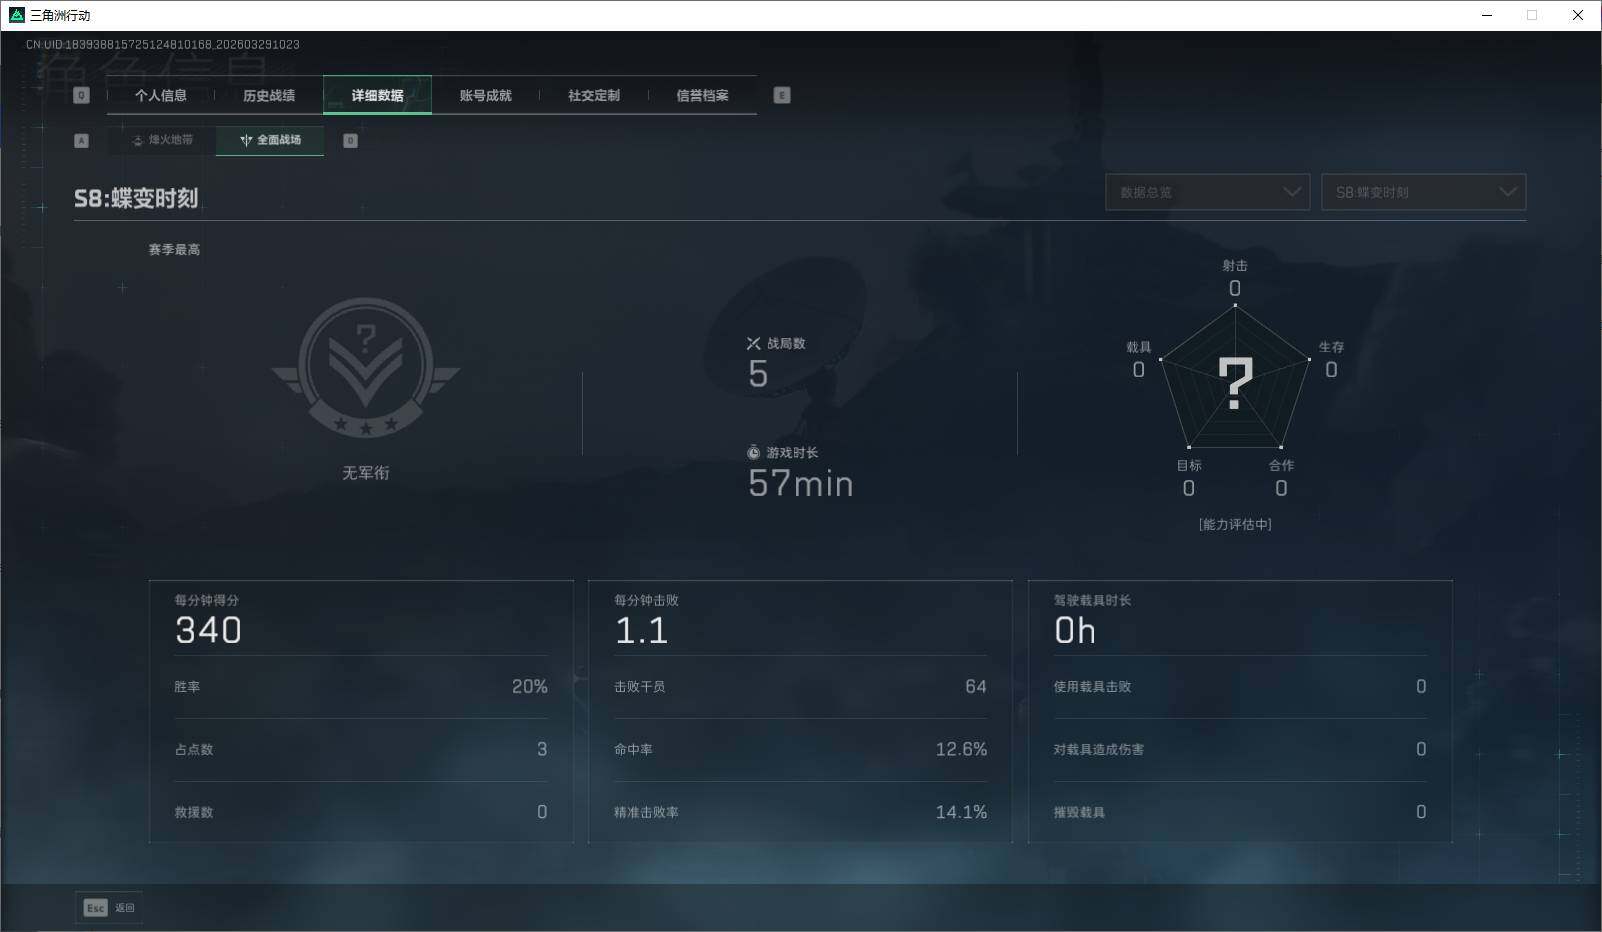View the 信誉档案 tab
Screen dimensions: 1602x932
pyautogui.click(x=702, y=95)
